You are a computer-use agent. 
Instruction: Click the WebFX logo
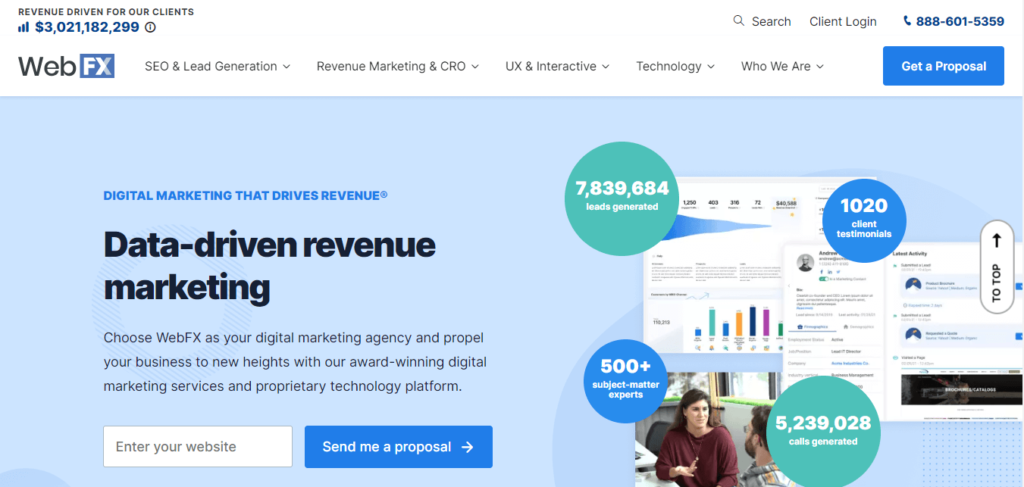[x=67, y=66]
